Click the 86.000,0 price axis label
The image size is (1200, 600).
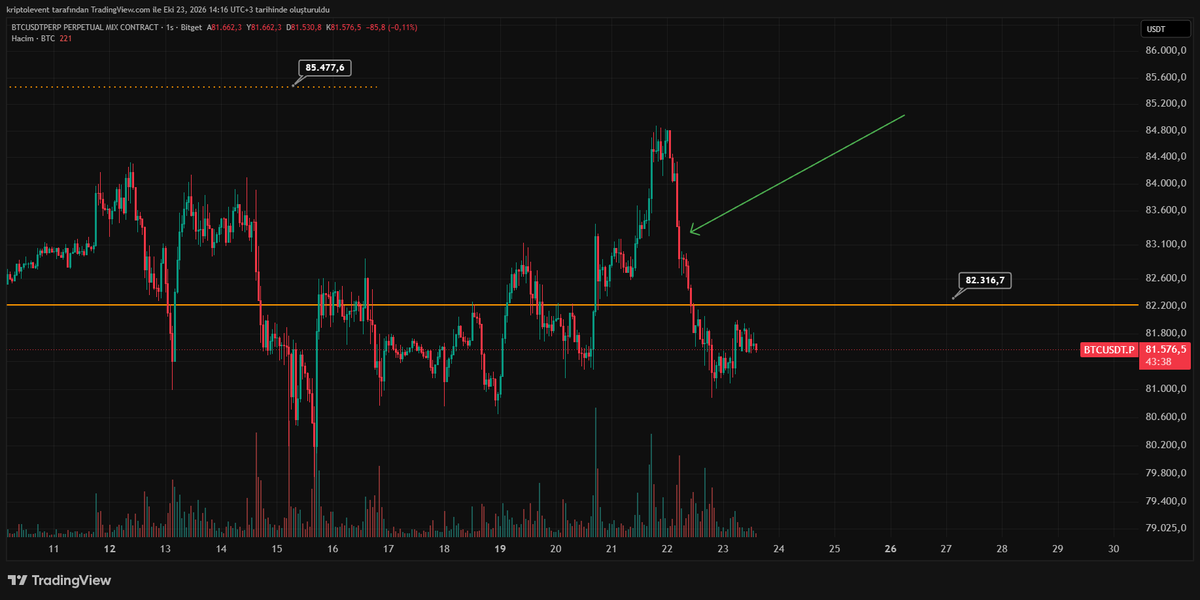[1166, 50]
